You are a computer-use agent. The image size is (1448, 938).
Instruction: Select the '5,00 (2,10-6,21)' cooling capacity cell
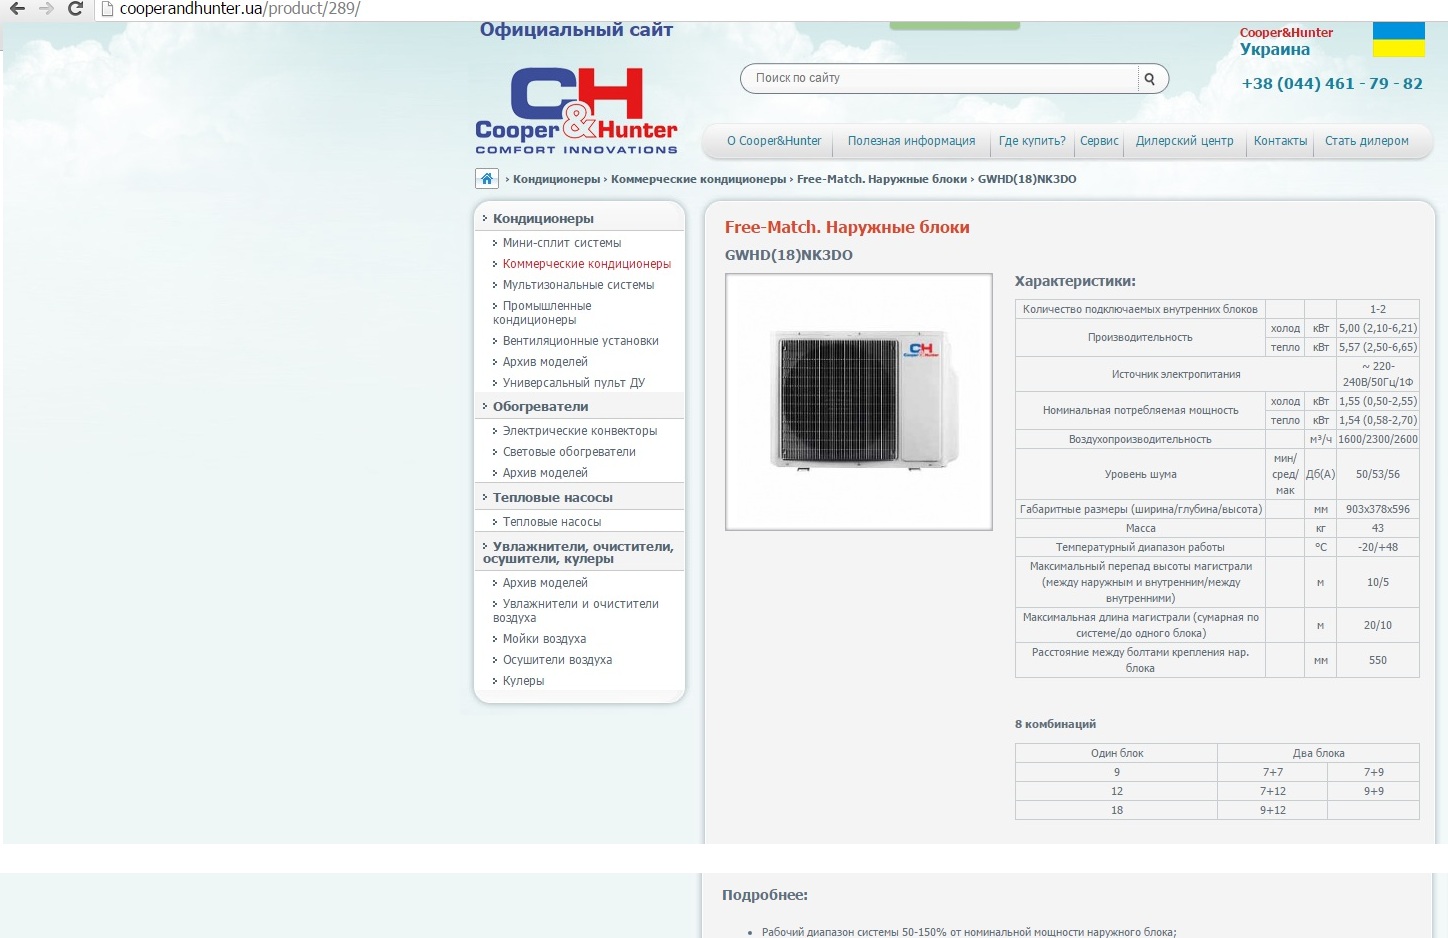(x=1378, y=328)
